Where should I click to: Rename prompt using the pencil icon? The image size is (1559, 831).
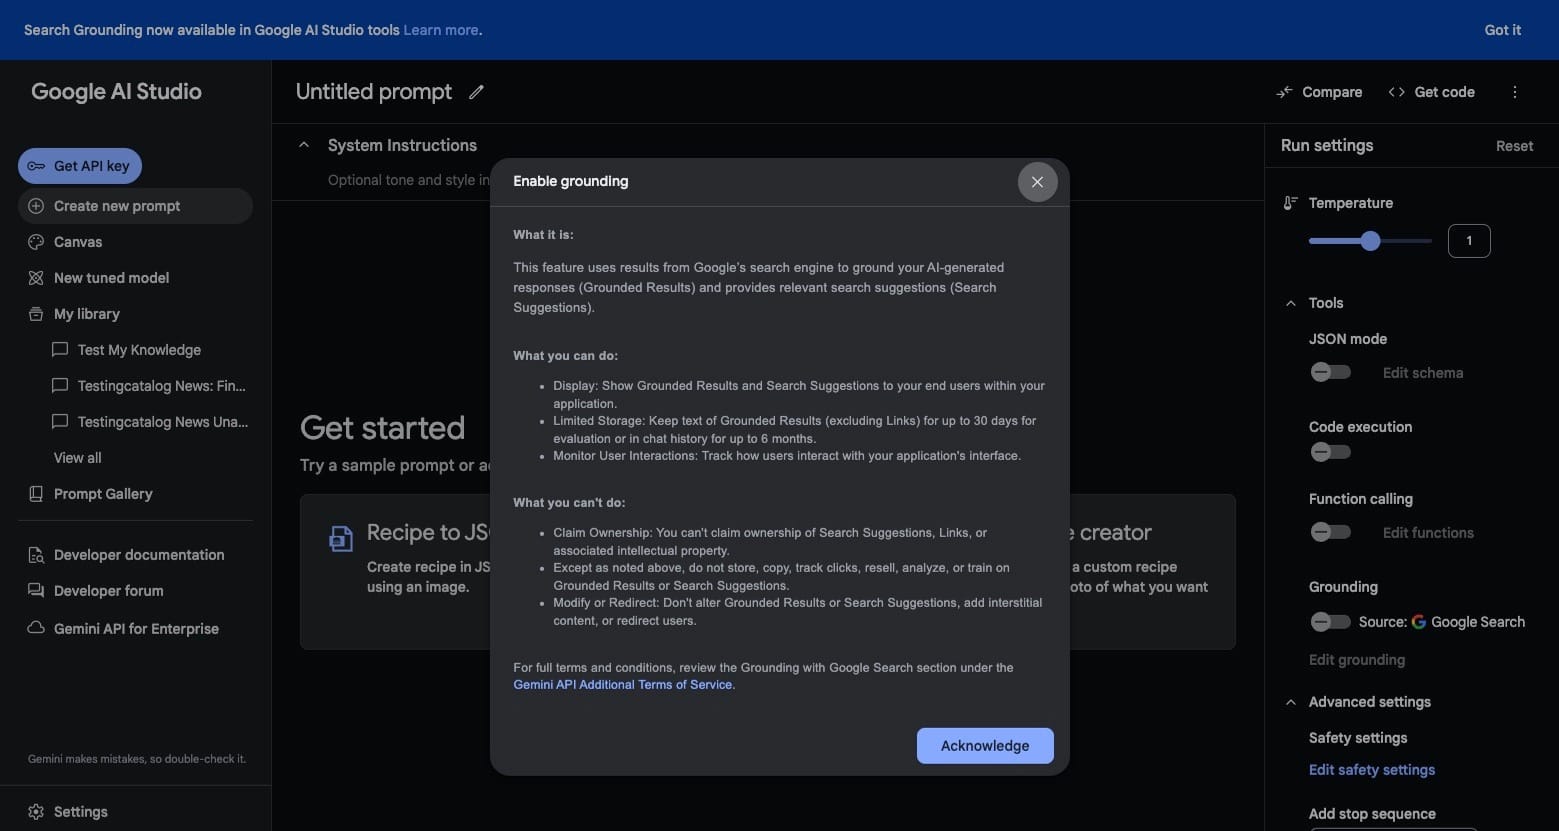point(475,91)
